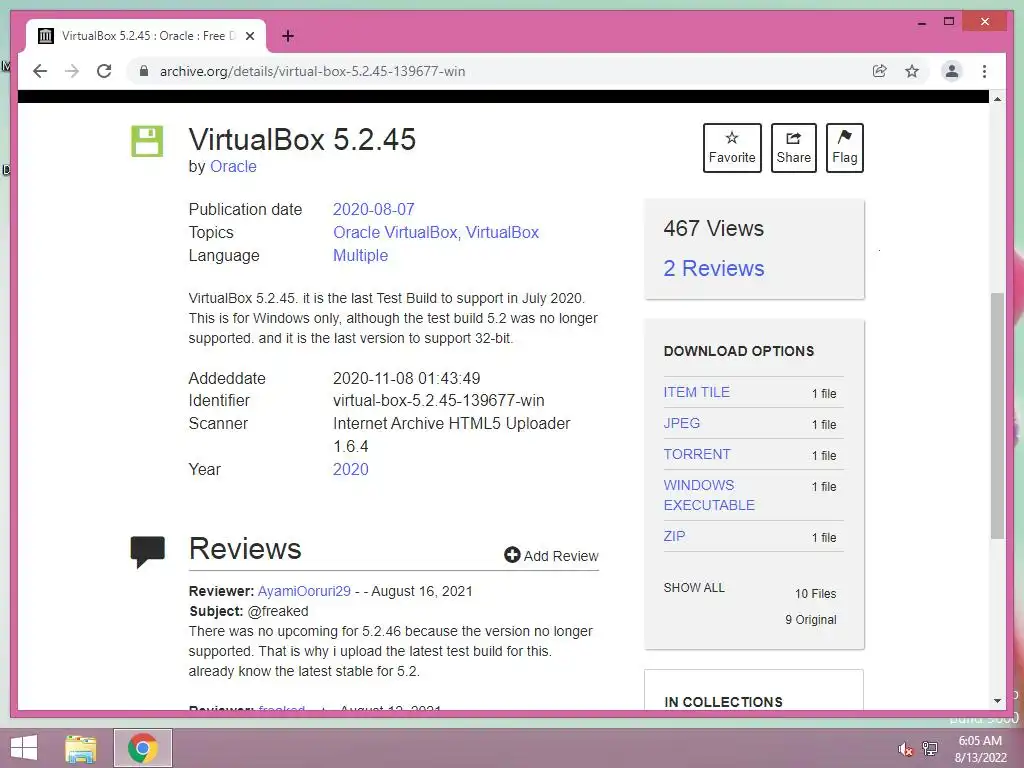Open the VirtualBox topic link

[x=502, y=232]
